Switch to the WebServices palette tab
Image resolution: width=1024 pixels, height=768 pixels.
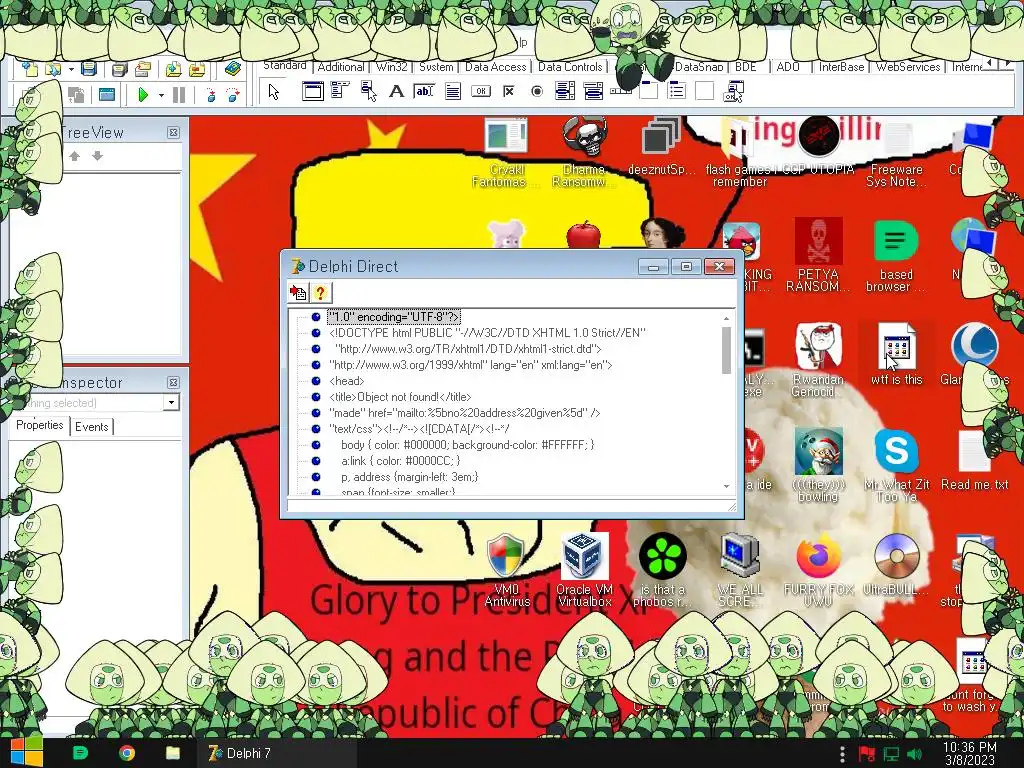pos(908,67)
